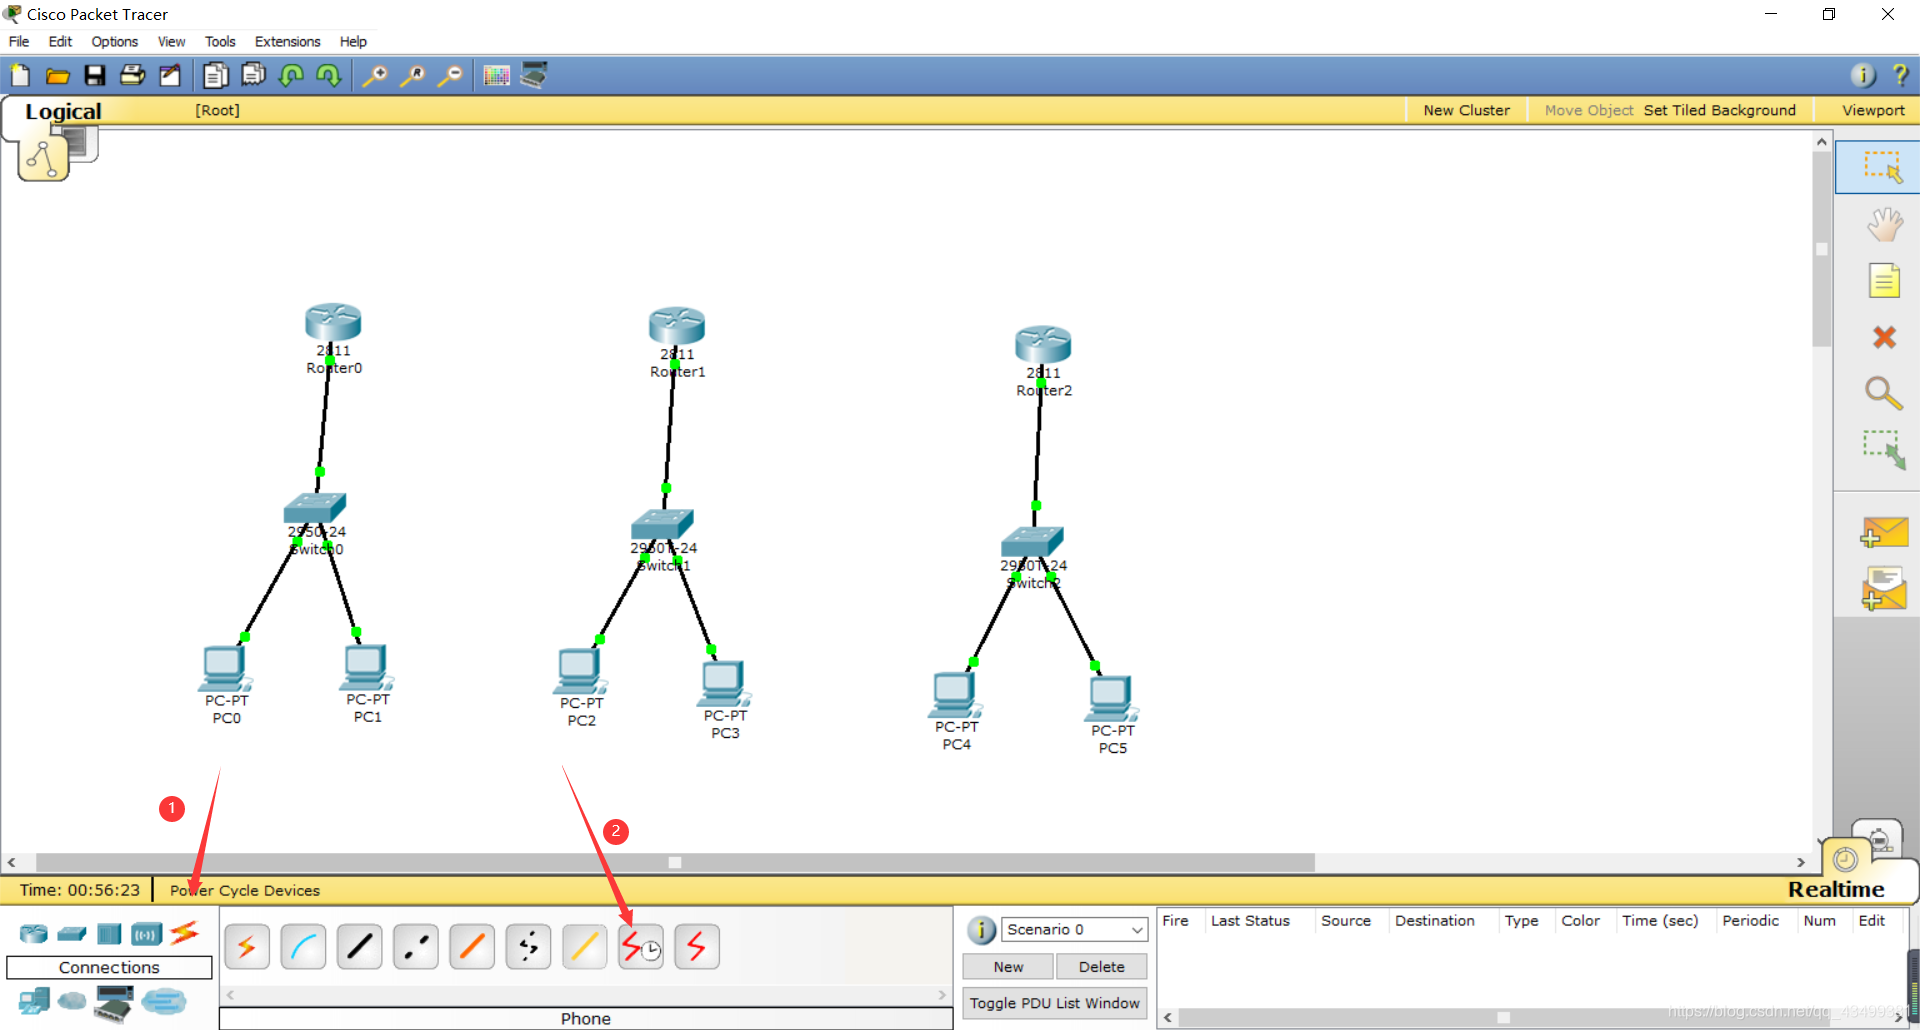Image resolution: width=1920 pixels, height=1030 pixels.
Task: Click the Viewport button
Action: 1873,110
